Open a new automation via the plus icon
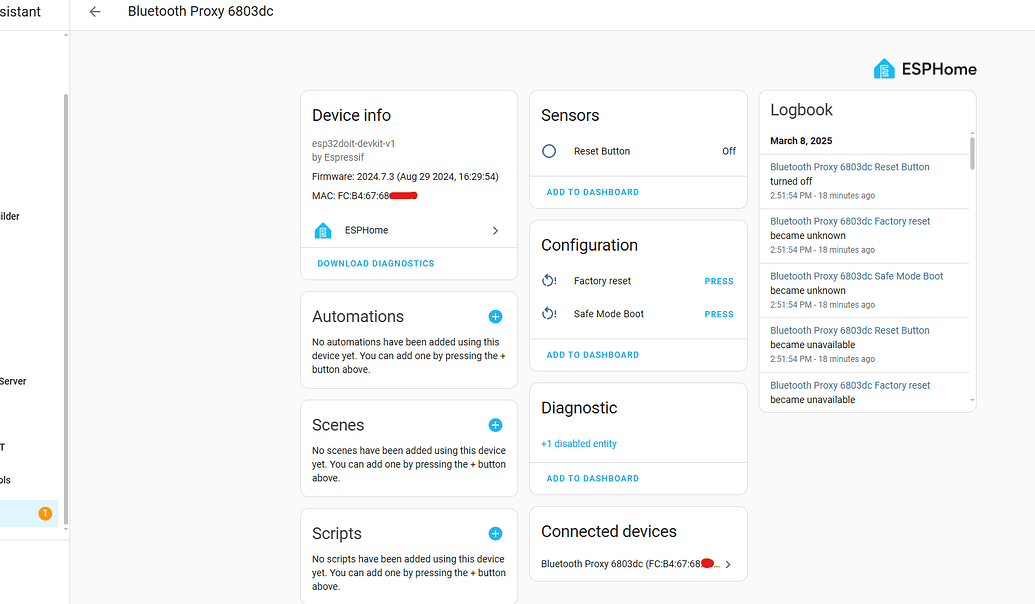The height and width of the screenshot is (604, 1035). pyautogui.click(x=495, y=316)
